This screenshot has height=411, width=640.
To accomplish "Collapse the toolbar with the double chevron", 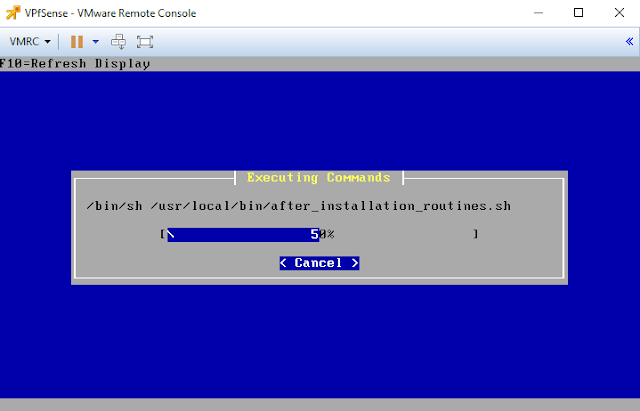I will pos(629,42).
